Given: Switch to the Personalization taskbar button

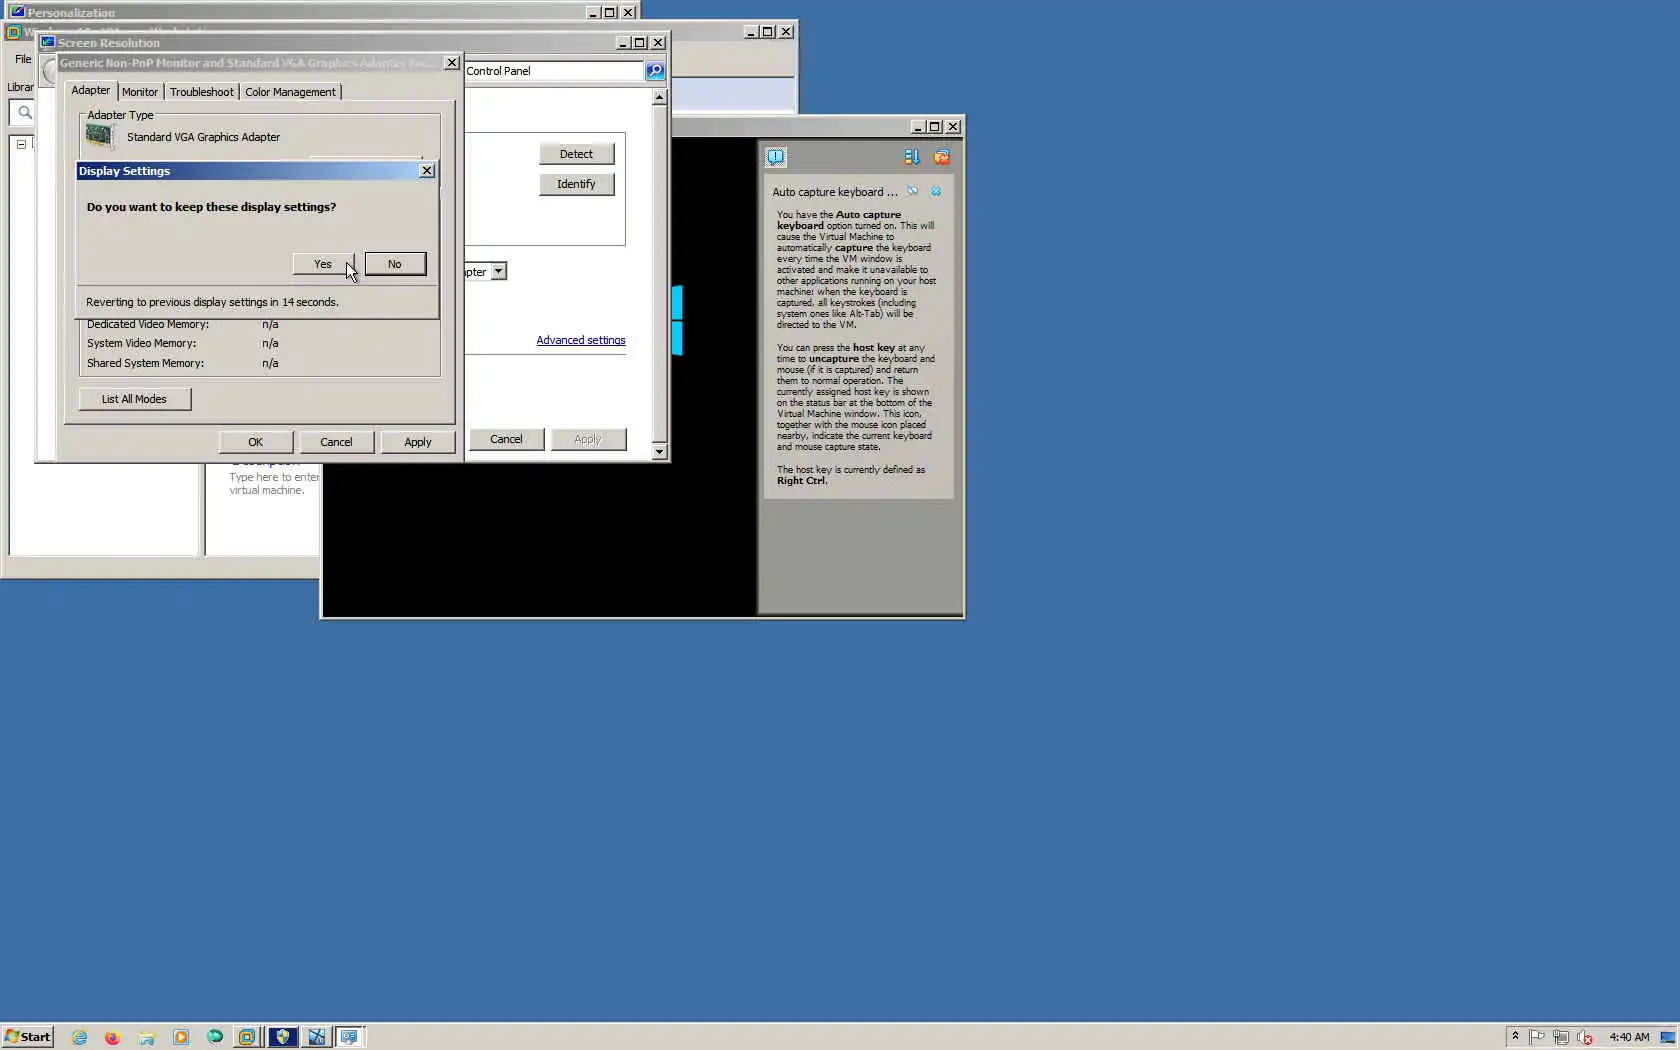Looking at the screenshot, I should point(350,1037).
